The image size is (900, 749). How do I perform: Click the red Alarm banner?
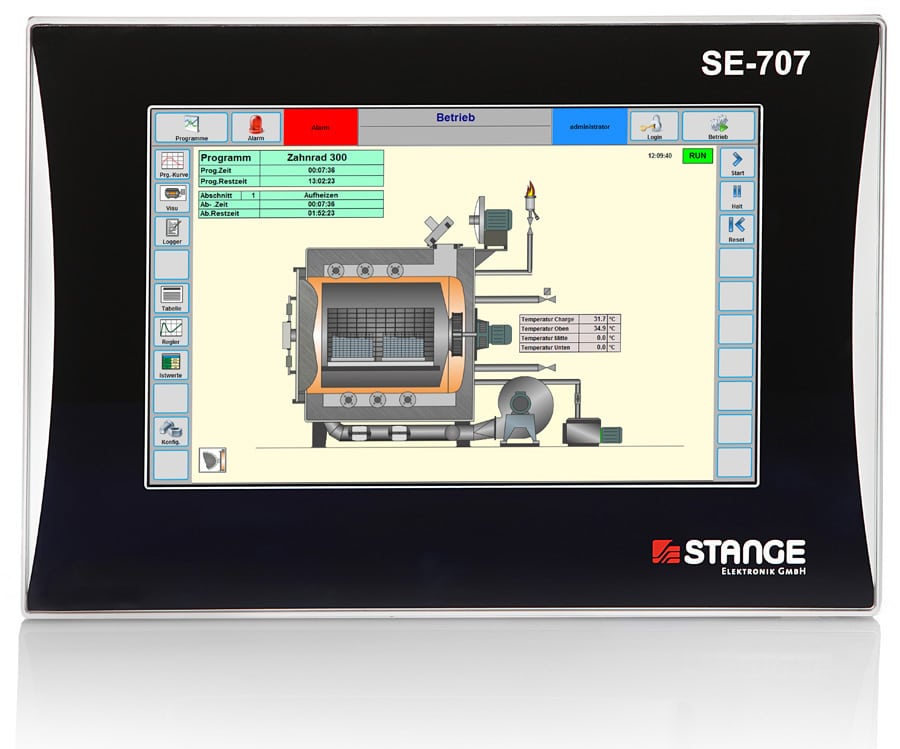point(322,125)
